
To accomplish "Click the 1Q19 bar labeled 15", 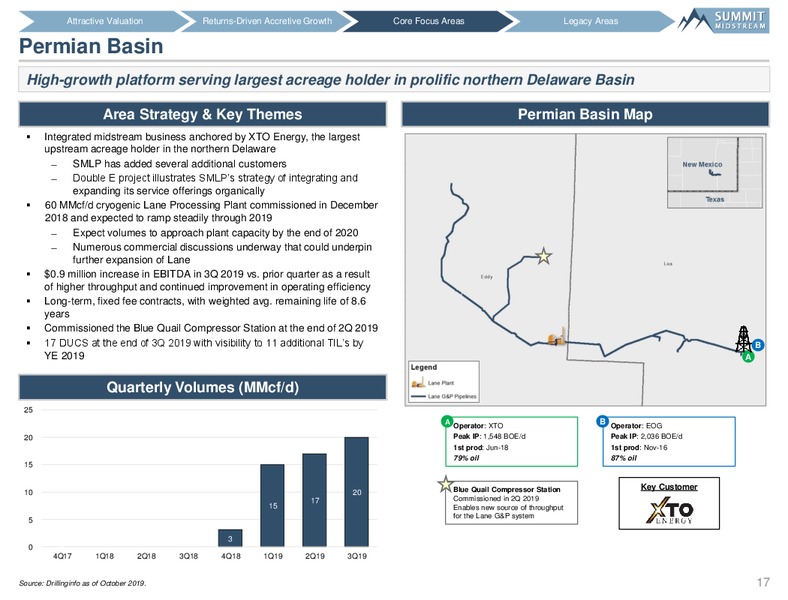I will coord(272,506).
